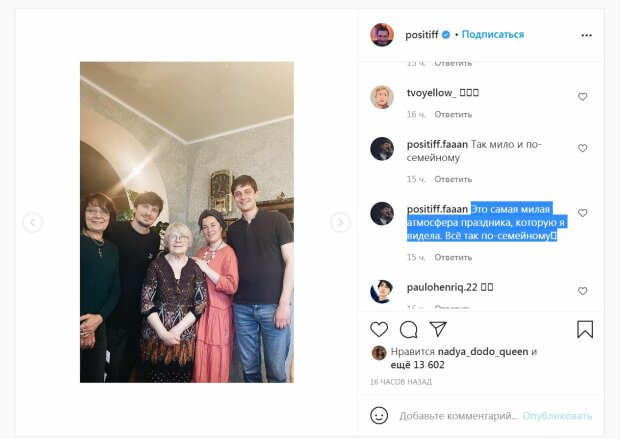
Task: Reply to tvoyellow_ comment via Ответить
Action: [453, 114]
